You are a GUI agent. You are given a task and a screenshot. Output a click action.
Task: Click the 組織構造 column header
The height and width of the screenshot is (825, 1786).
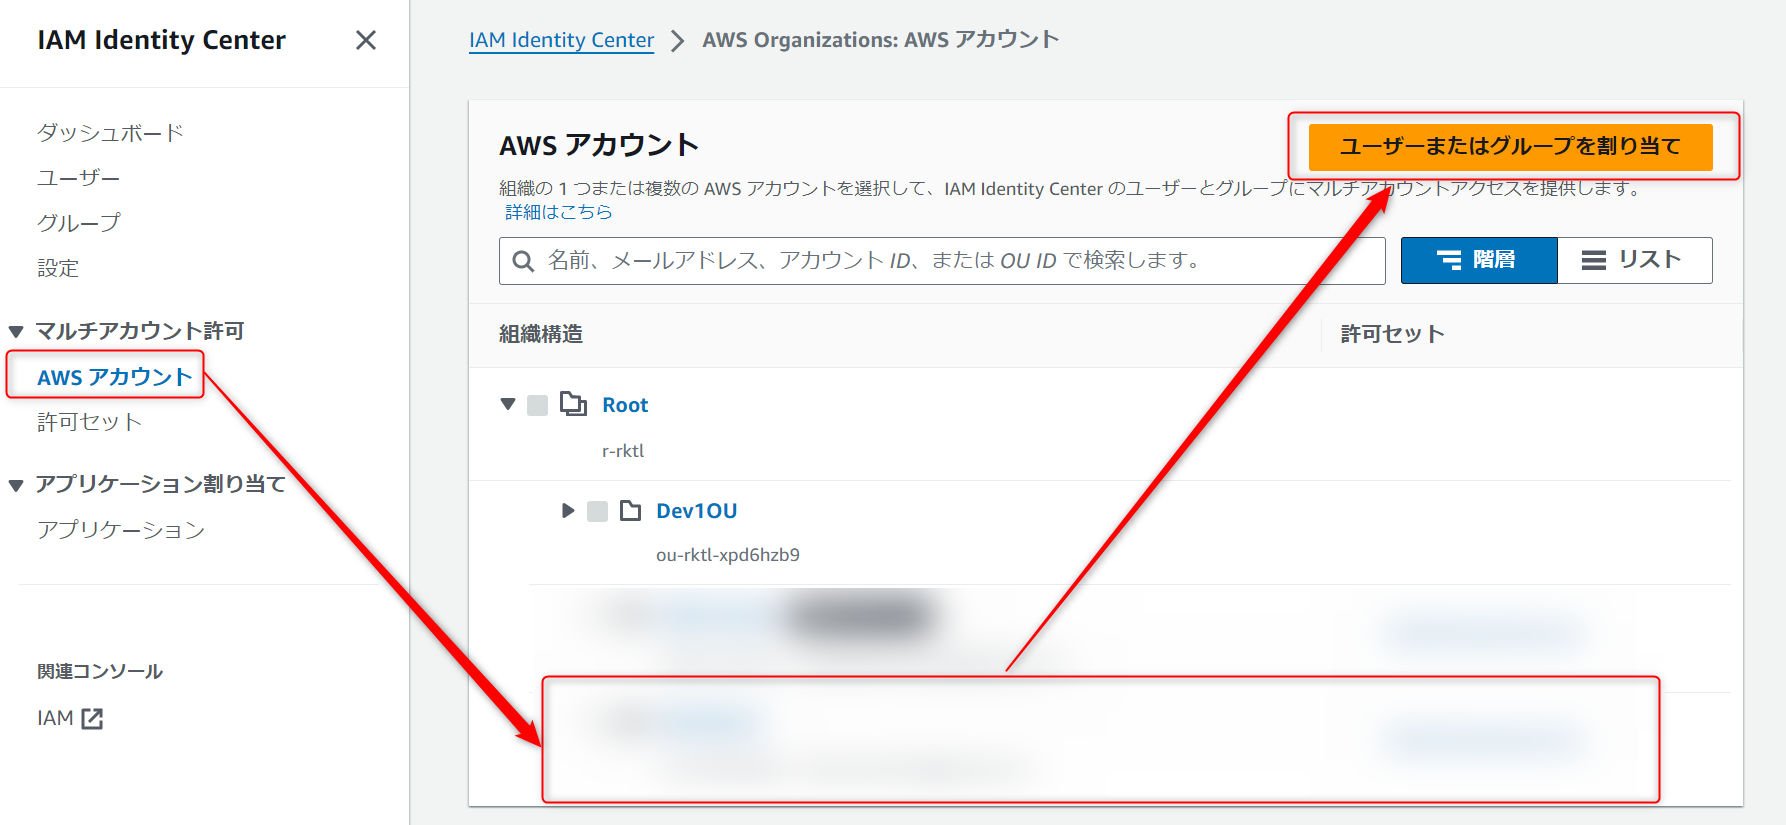[x=541, y=334]
